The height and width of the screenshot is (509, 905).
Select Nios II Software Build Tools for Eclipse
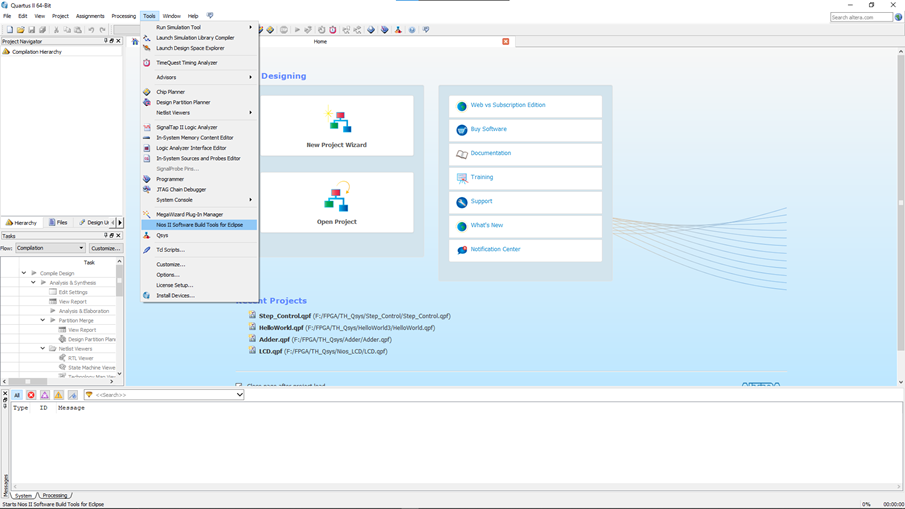(x=199, y=225)
